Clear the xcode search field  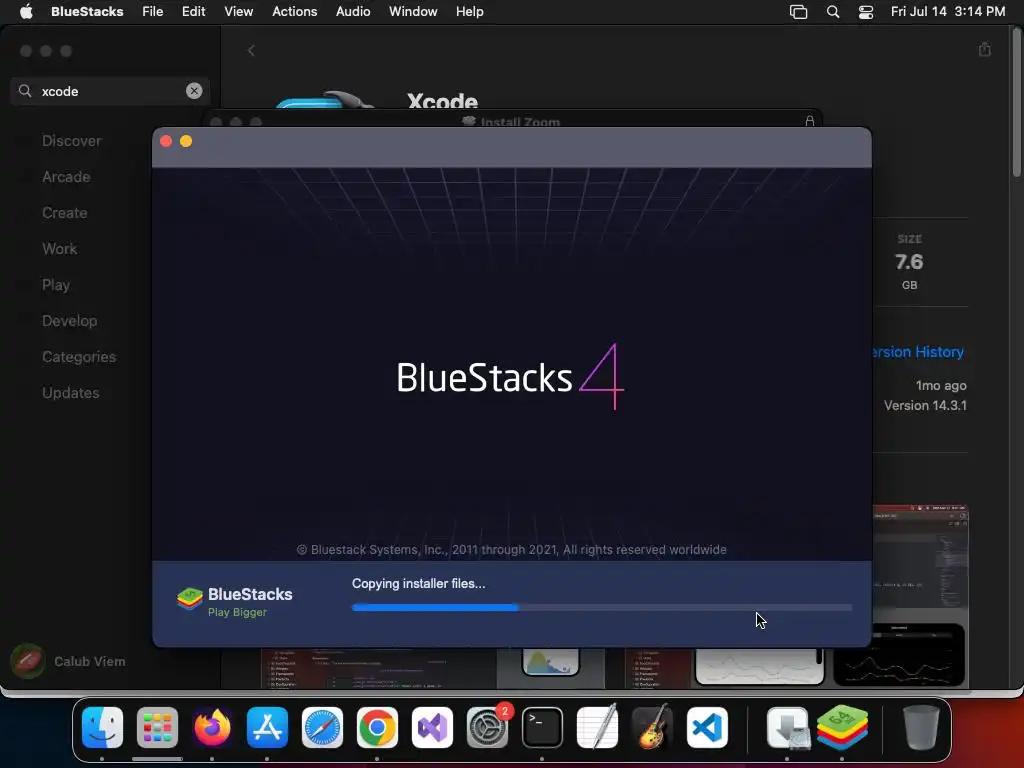(194, 91)
